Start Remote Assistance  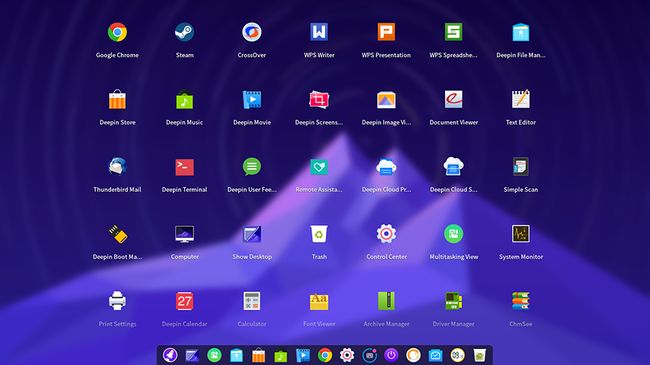(x=319, y=167)
